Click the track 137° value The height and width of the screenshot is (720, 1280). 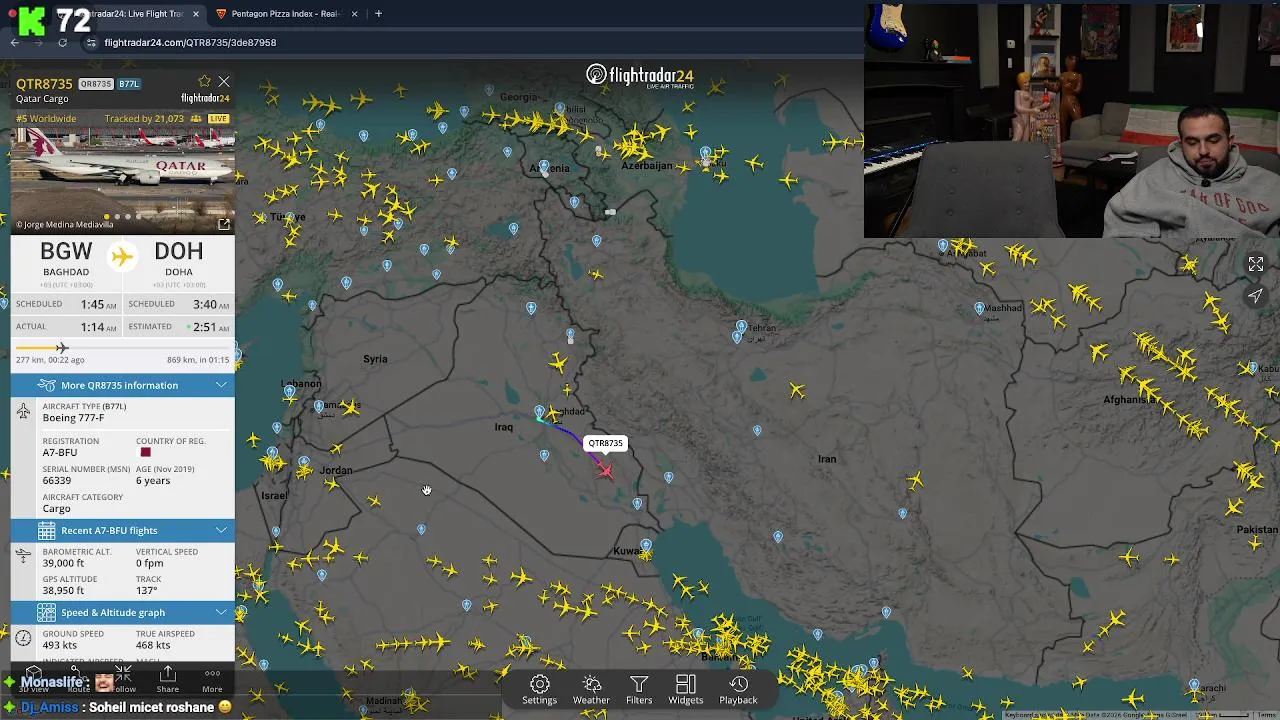(147, 591)
